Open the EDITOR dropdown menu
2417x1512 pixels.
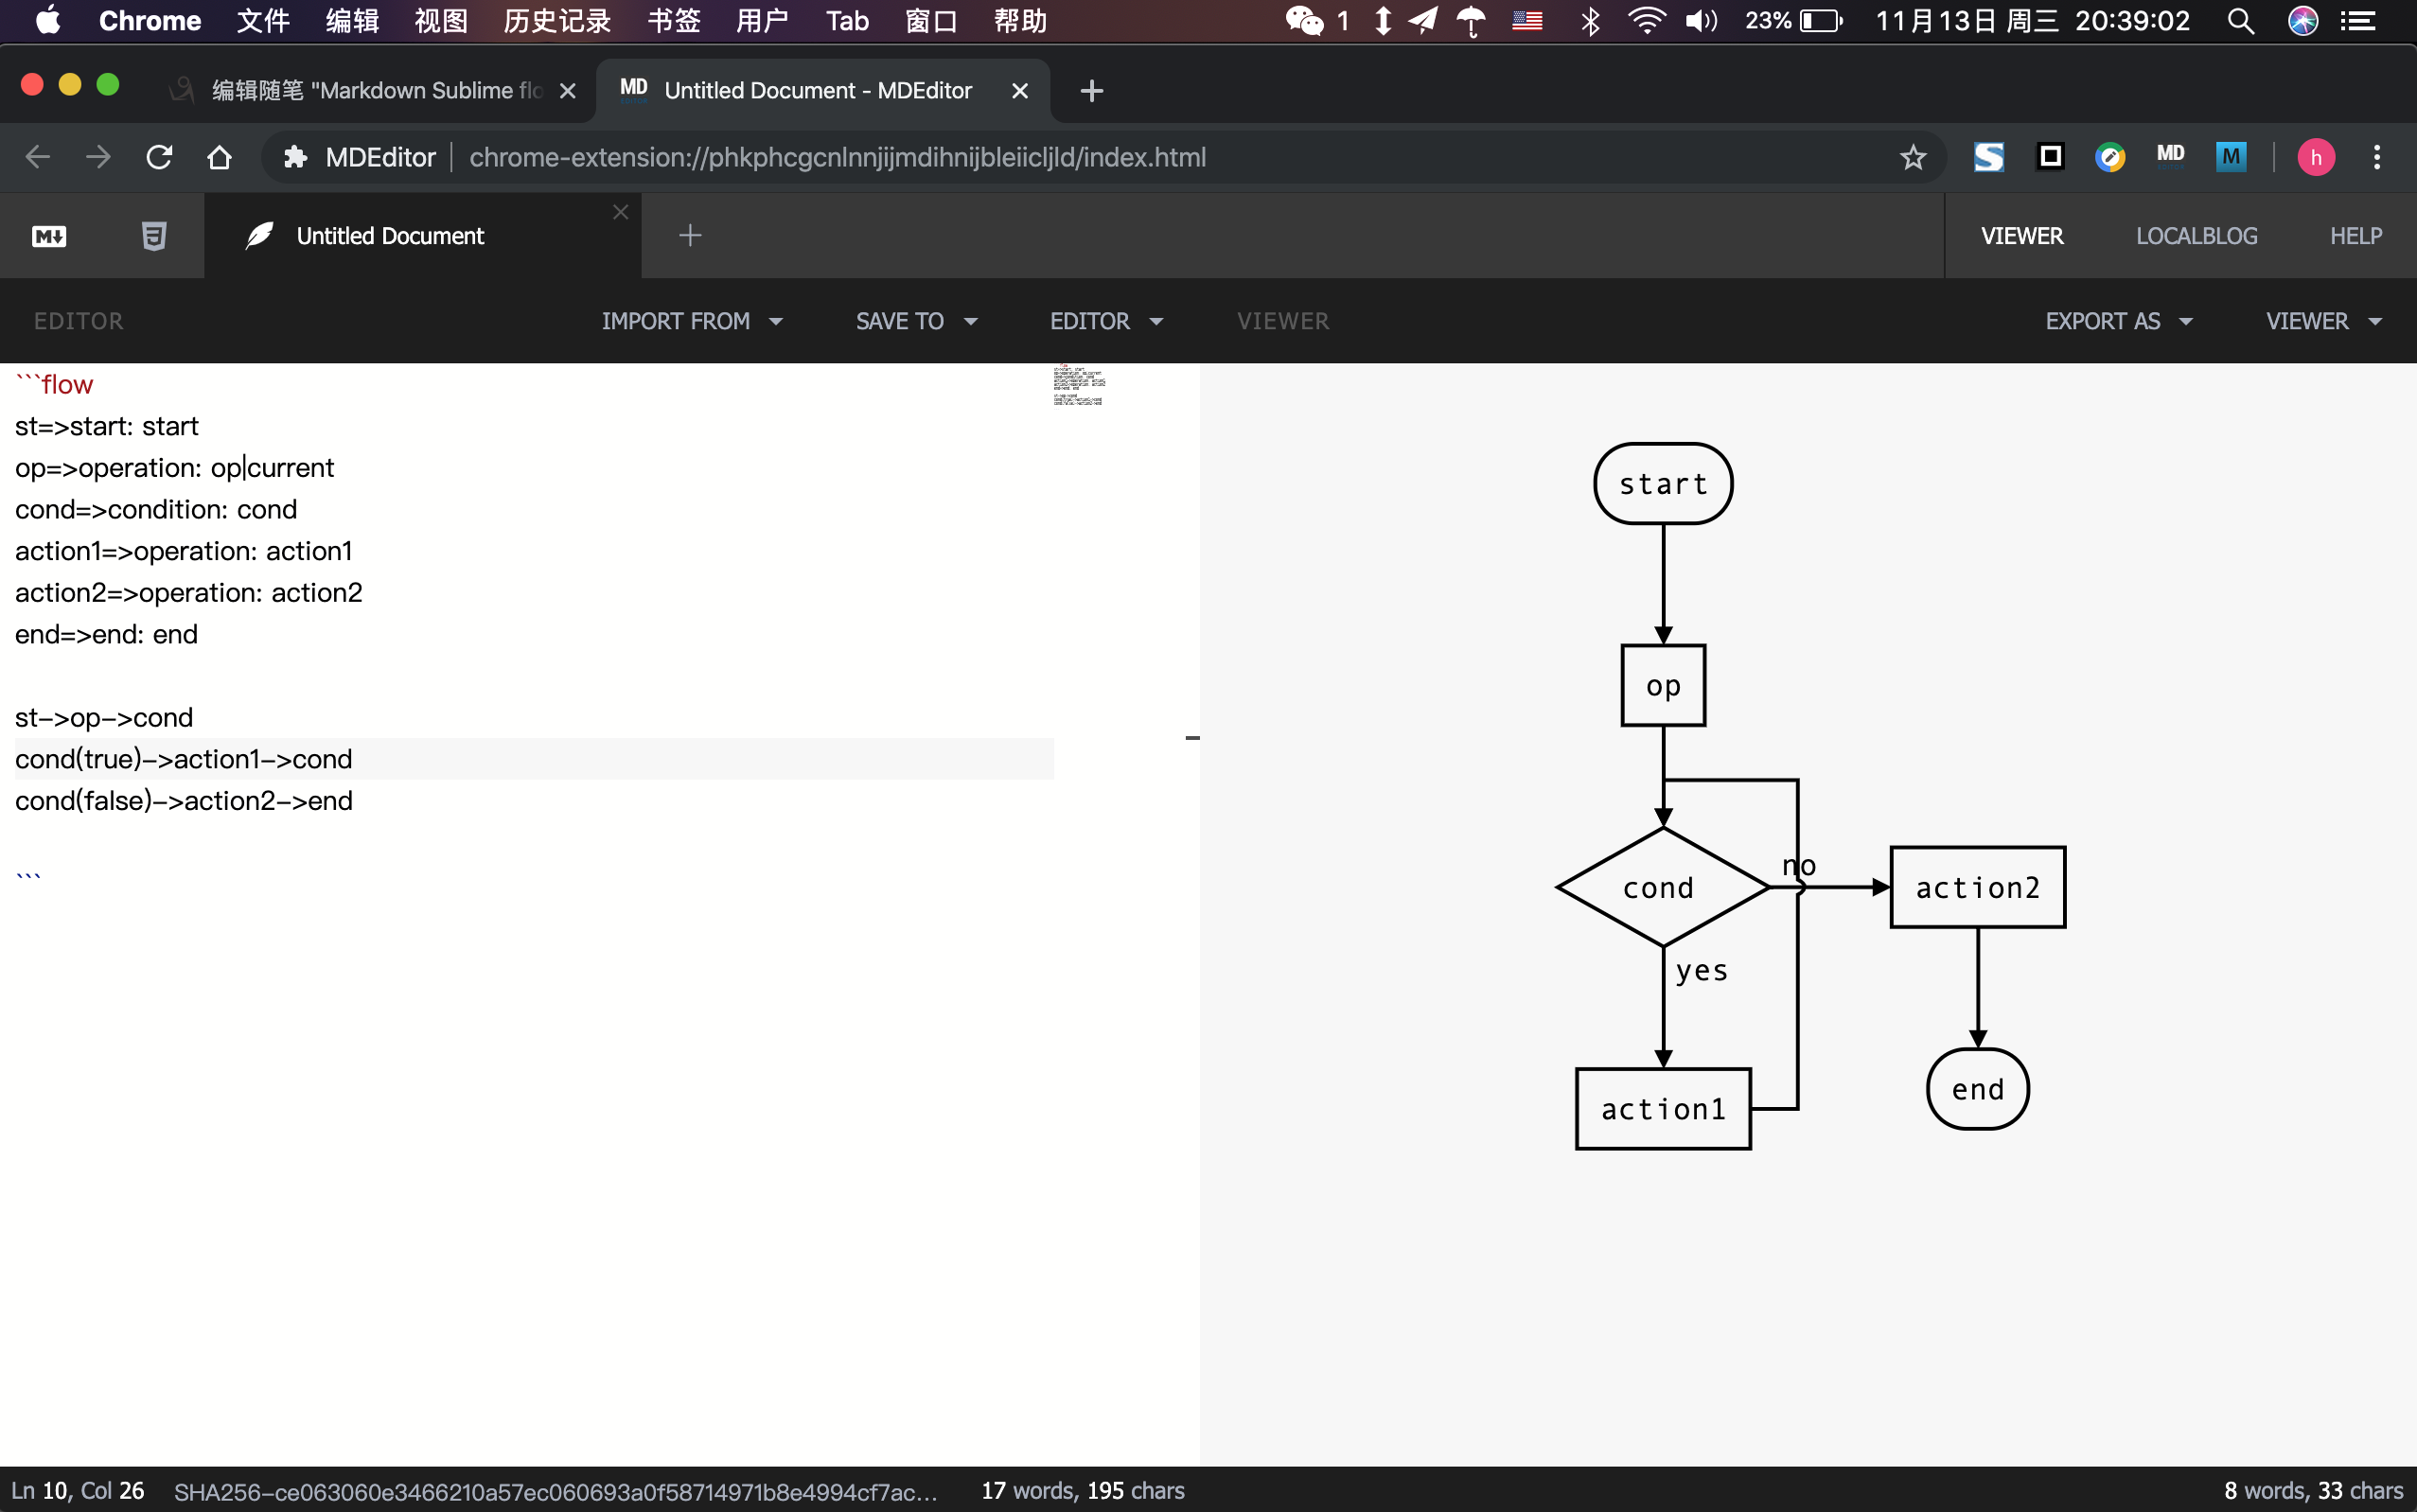click(1105, 321)
